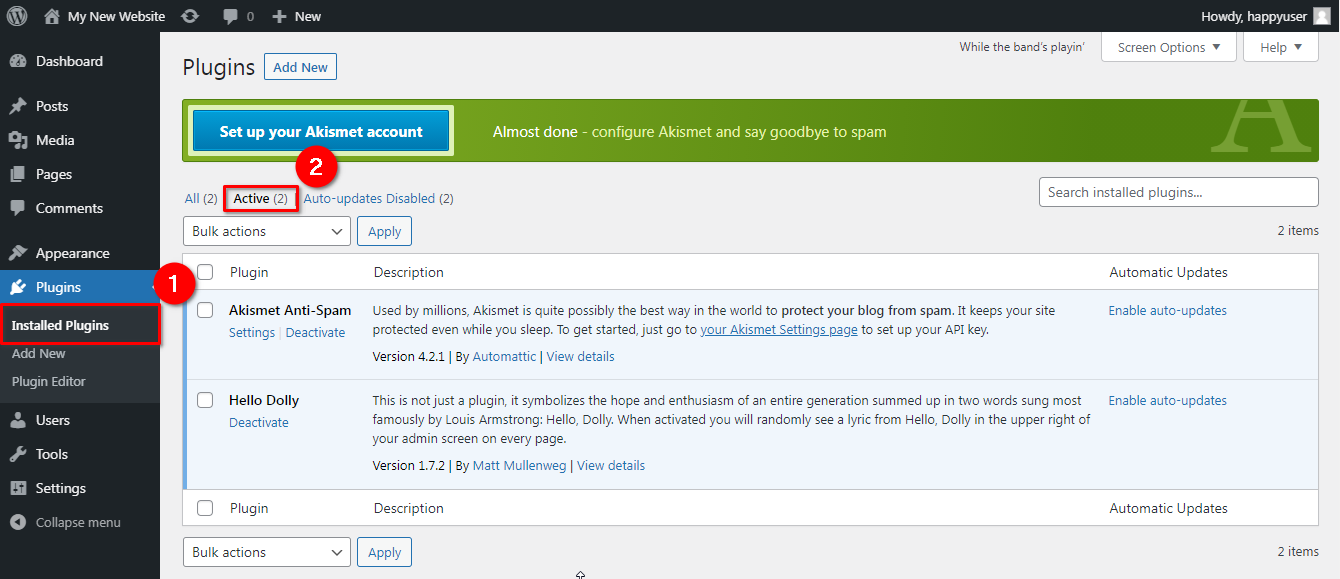Click the Comments bubble icon in sidebar

click(18, 208)
